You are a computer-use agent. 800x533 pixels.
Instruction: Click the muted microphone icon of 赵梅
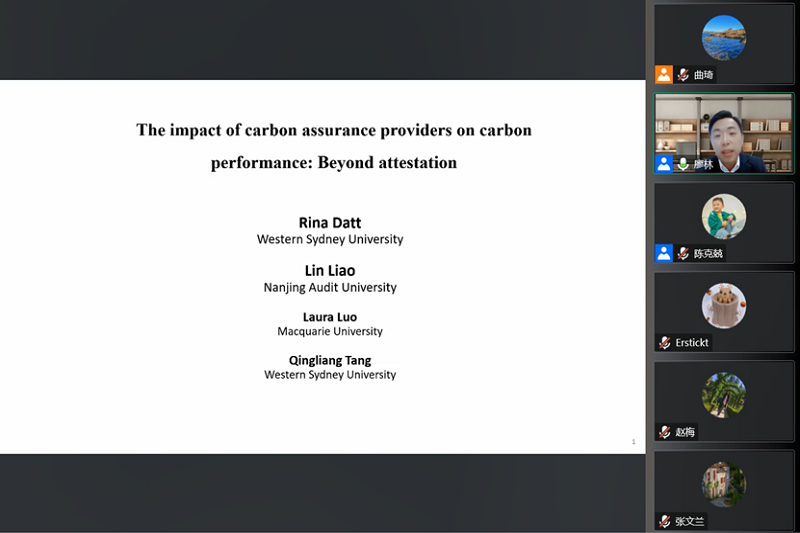[665, 432]
